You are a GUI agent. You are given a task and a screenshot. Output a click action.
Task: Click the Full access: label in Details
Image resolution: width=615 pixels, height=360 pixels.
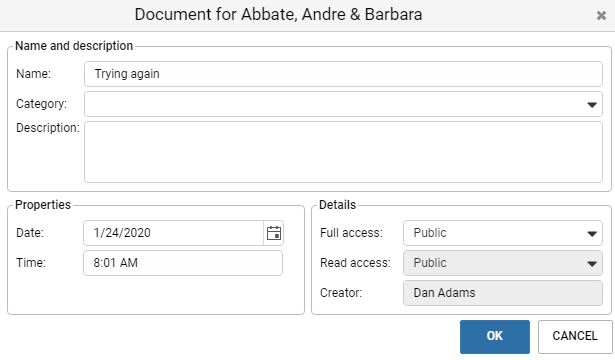click(x=351, y=233)
